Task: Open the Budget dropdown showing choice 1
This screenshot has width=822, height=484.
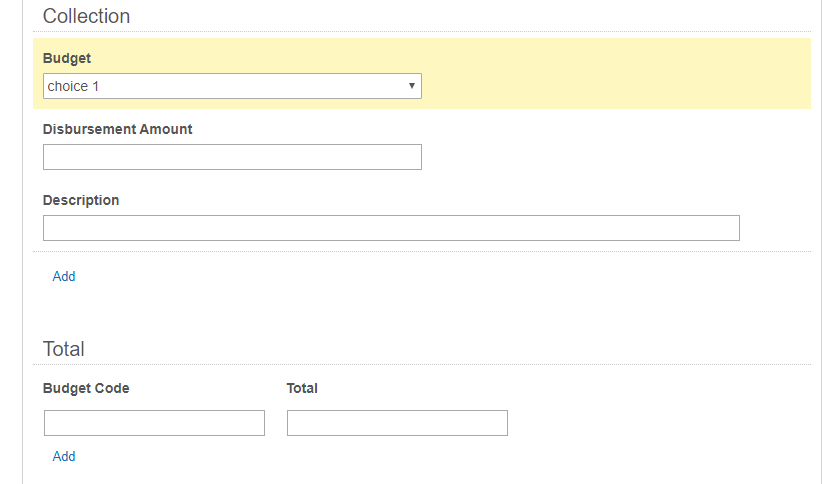Action: [x=232, y=86]
